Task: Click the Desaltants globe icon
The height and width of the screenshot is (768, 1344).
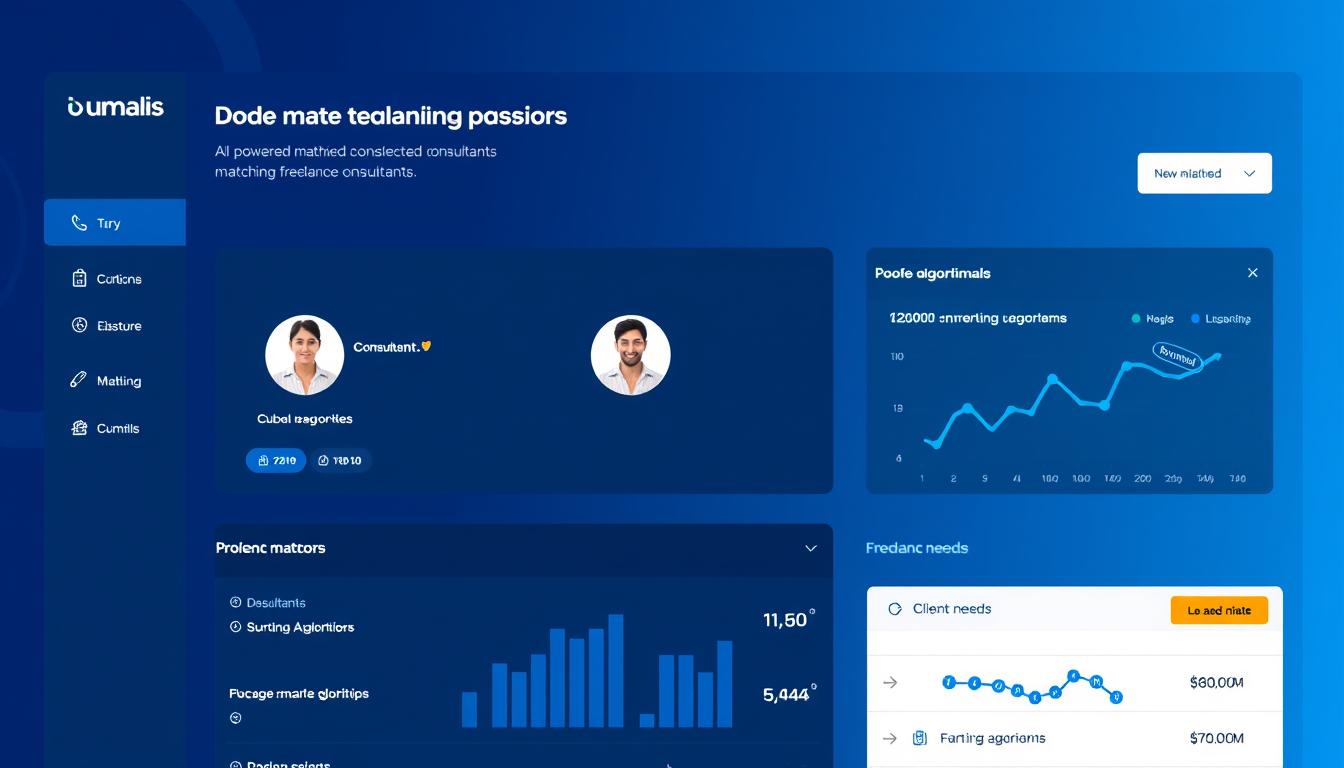Action: 234,602
